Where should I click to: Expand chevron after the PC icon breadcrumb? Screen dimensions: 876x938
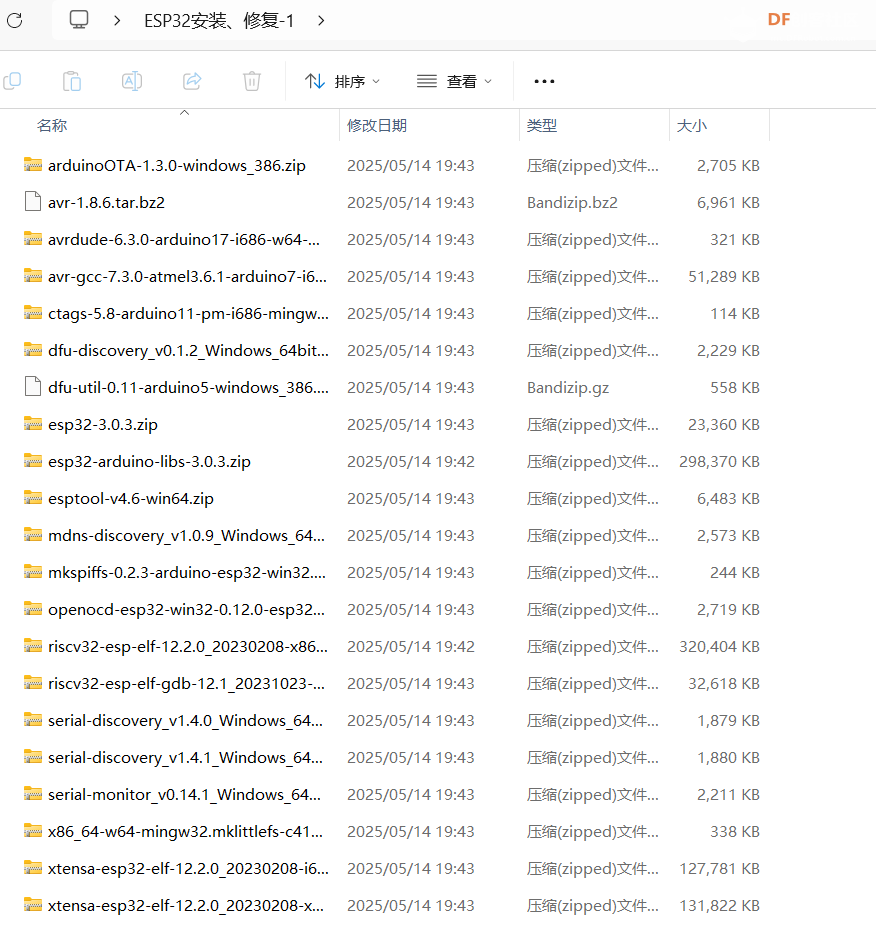tap(117, 21)
